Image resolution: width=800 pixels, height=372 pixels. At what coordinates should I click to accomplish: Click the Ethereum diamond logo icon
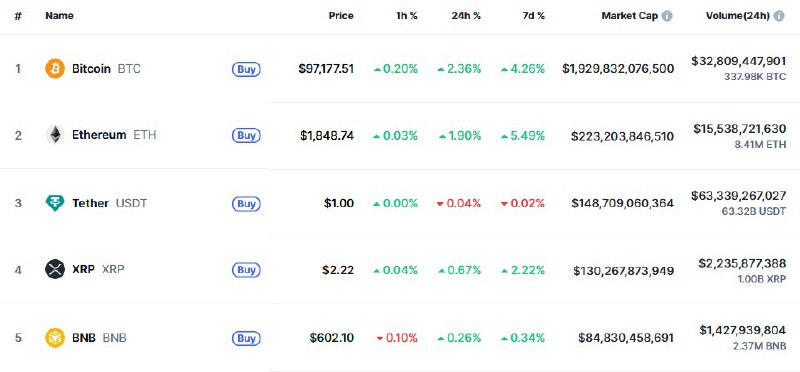pyautogui.click(x=55, y=135)
